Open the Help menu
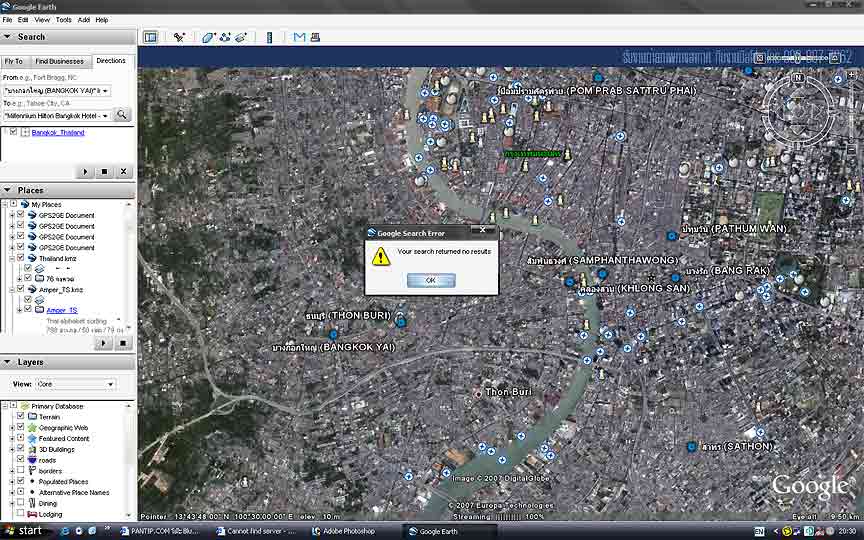The width and height of the screenshot is (864, 540). tap(102, 20)
